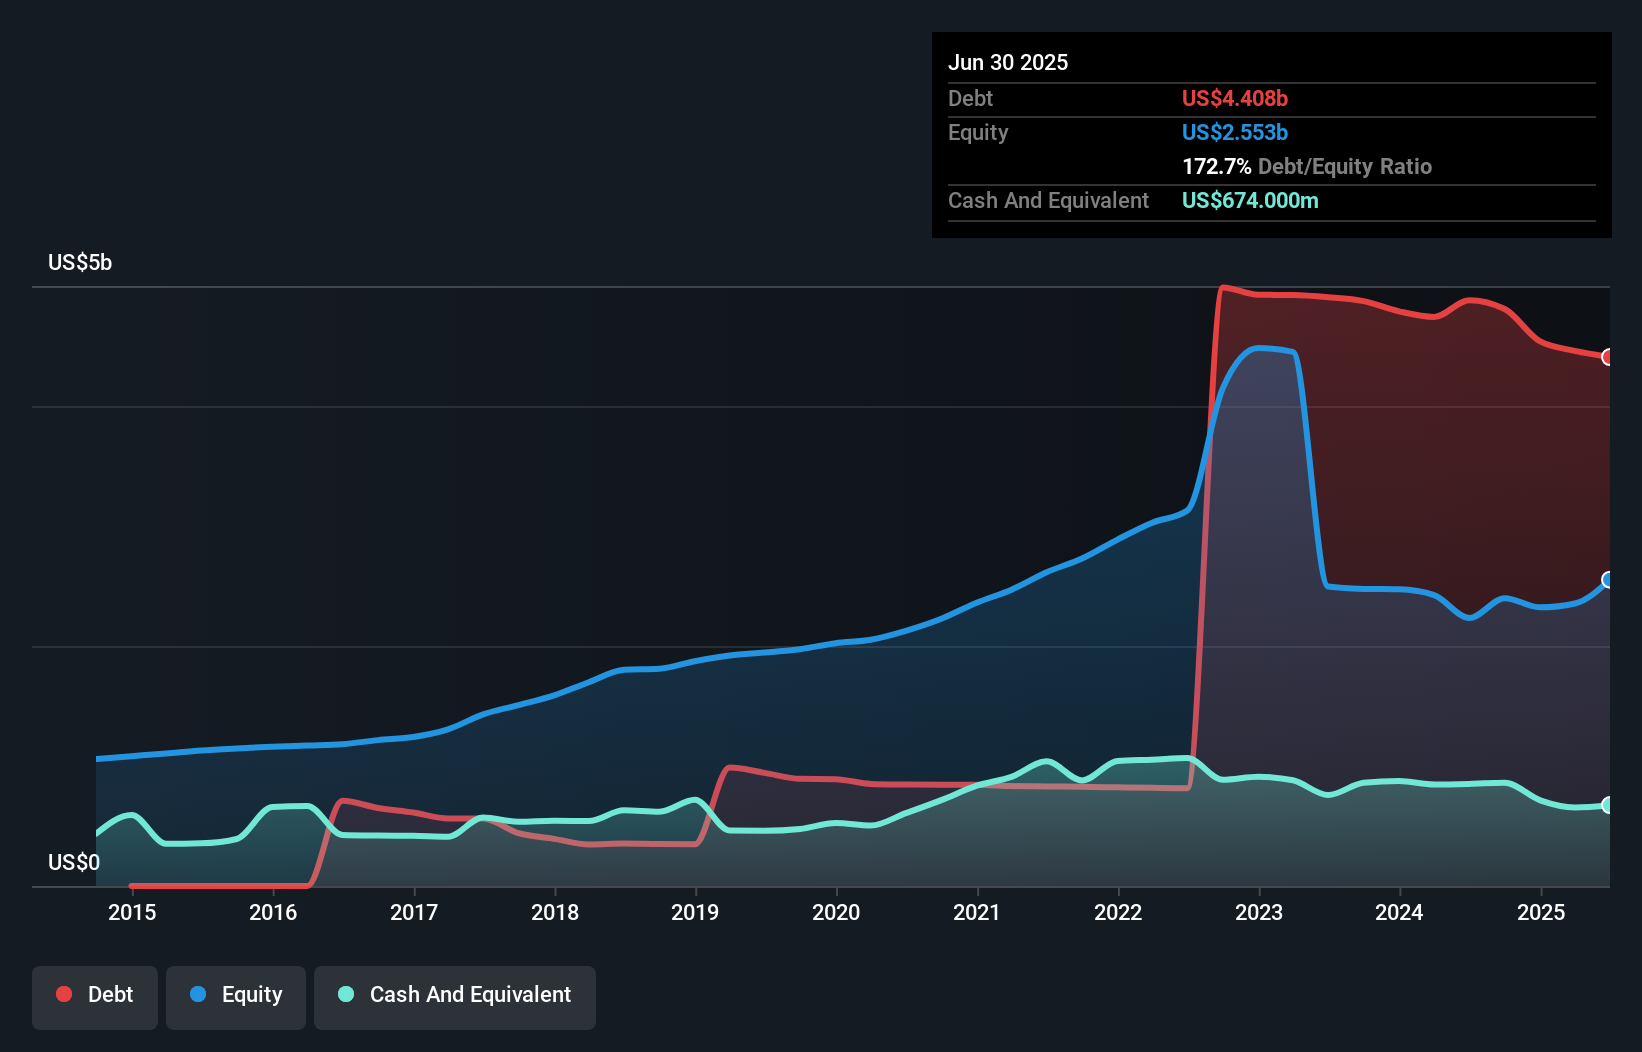Image resolution: width=1642 pixels, height=1052 pixels.
Task: Select the 2020 year label on axis
Action: (x=836, y=912)
